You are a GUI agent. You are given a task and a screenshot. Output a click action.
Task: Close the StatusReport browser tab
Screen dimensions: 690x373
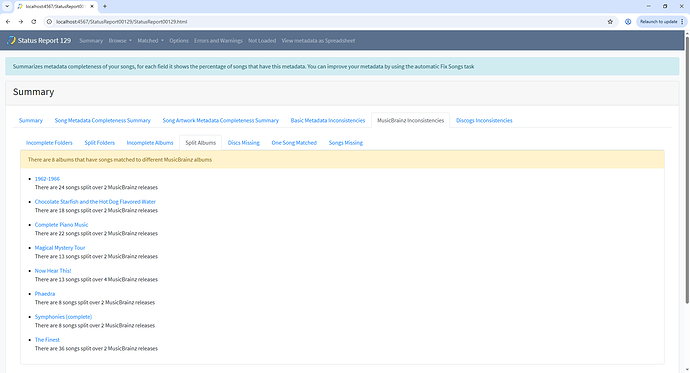92,6
